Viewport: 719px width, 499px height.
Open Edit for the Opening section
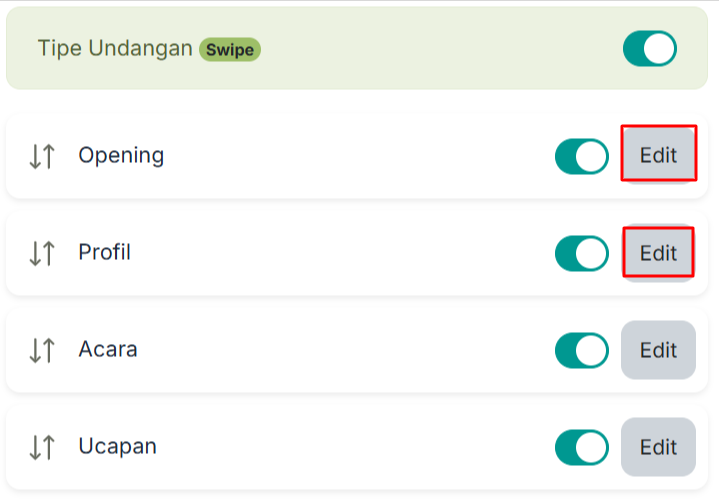point(658,155)
